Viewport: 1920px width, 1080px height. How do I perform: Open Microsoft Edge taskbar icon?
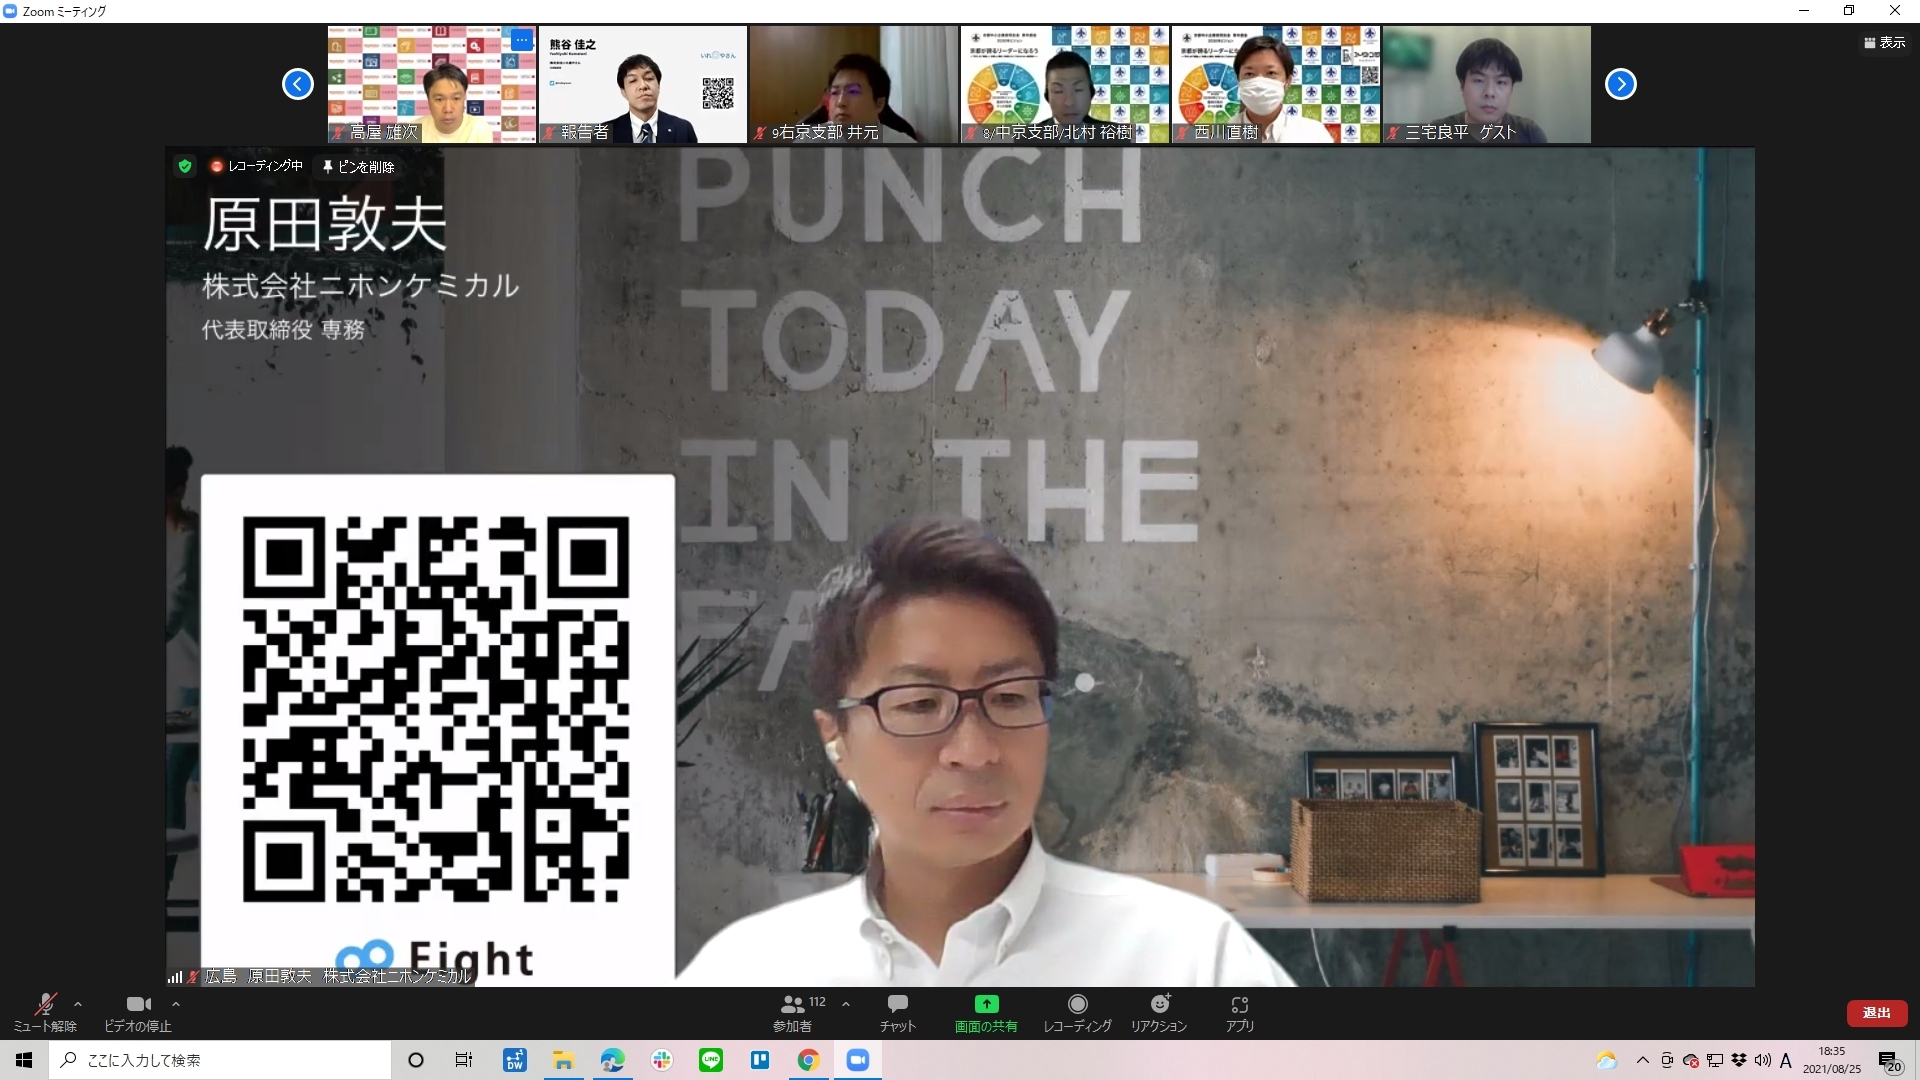click(612, 1060)
